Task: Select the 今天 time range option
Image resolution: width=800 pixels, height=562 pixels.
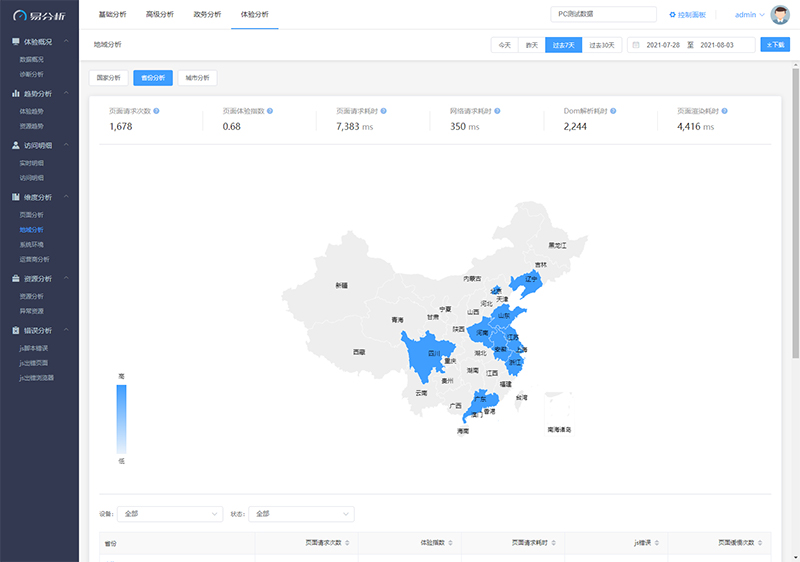Action: coord(504,45)
